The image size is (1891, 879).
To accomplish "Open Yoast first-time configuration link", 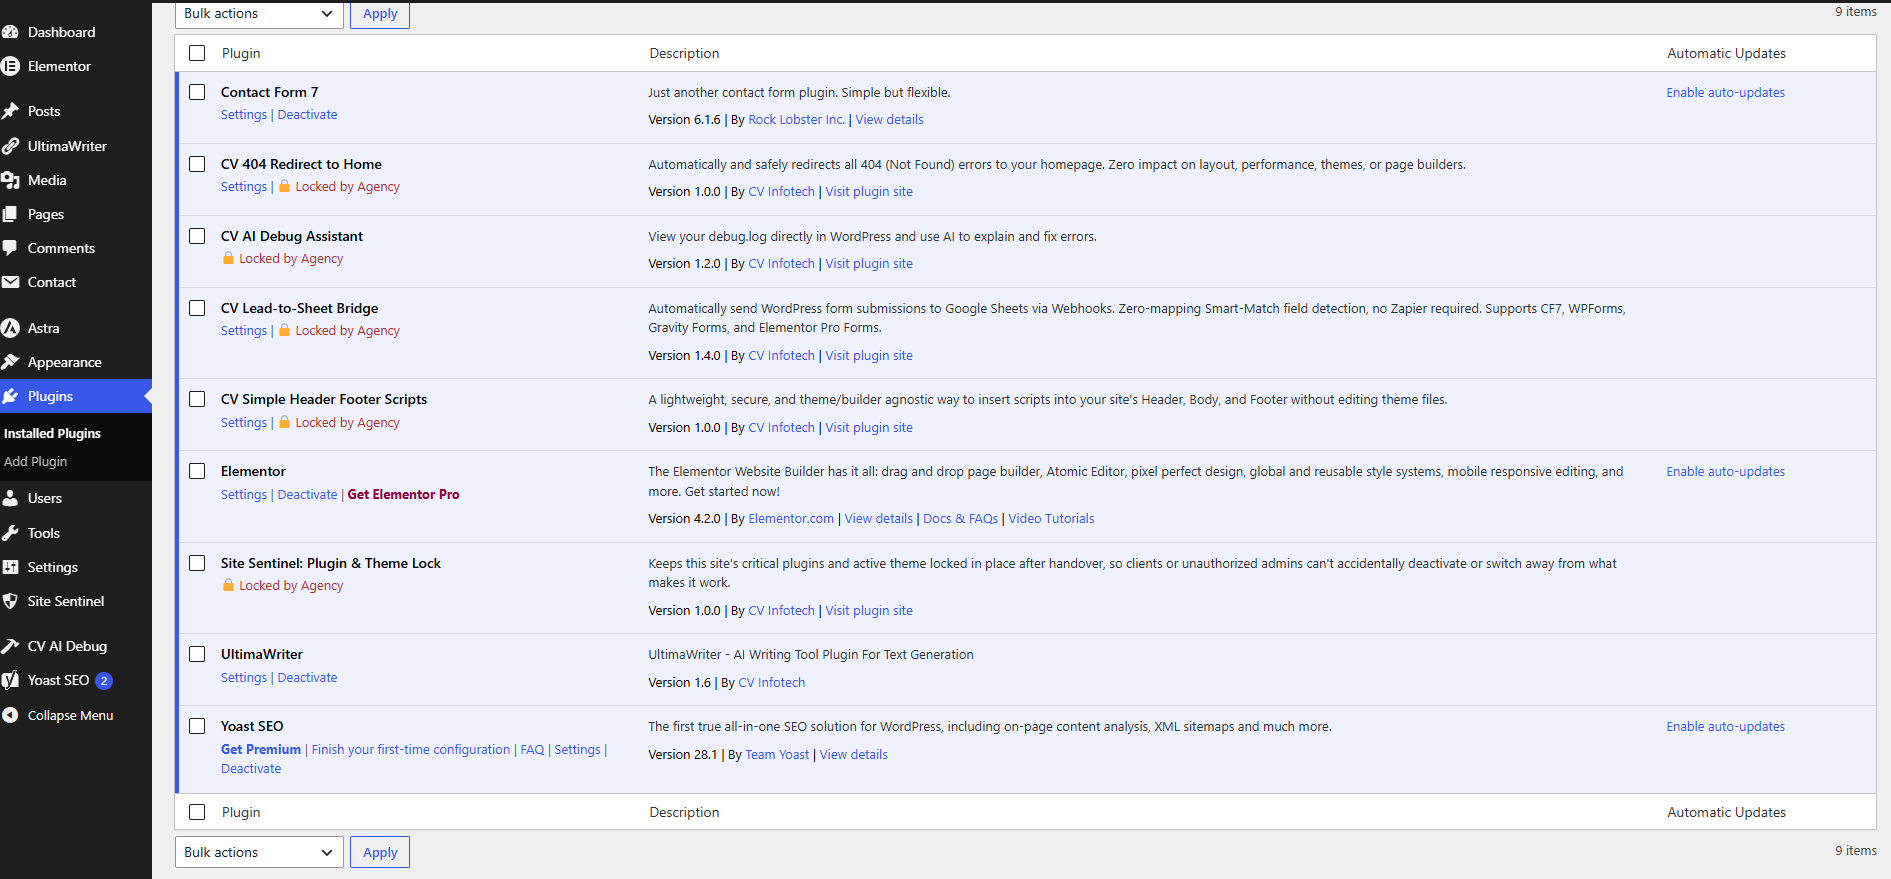I will (410, 750).
